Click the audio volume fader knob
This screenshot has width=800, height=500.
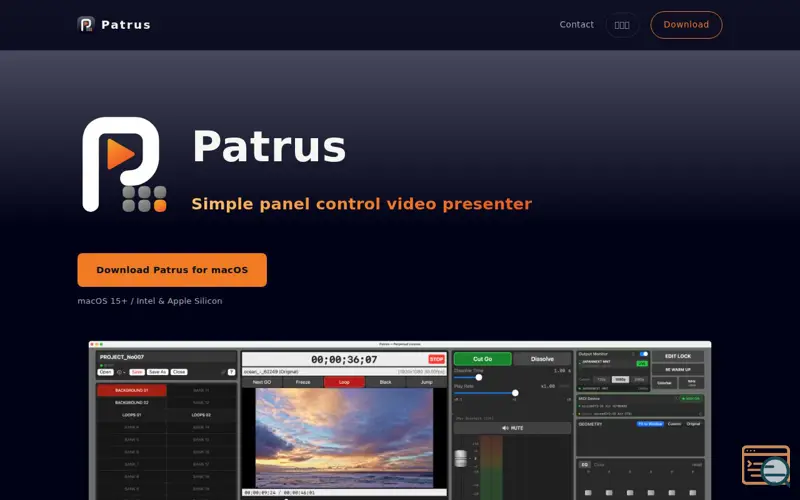coord(461,458)
